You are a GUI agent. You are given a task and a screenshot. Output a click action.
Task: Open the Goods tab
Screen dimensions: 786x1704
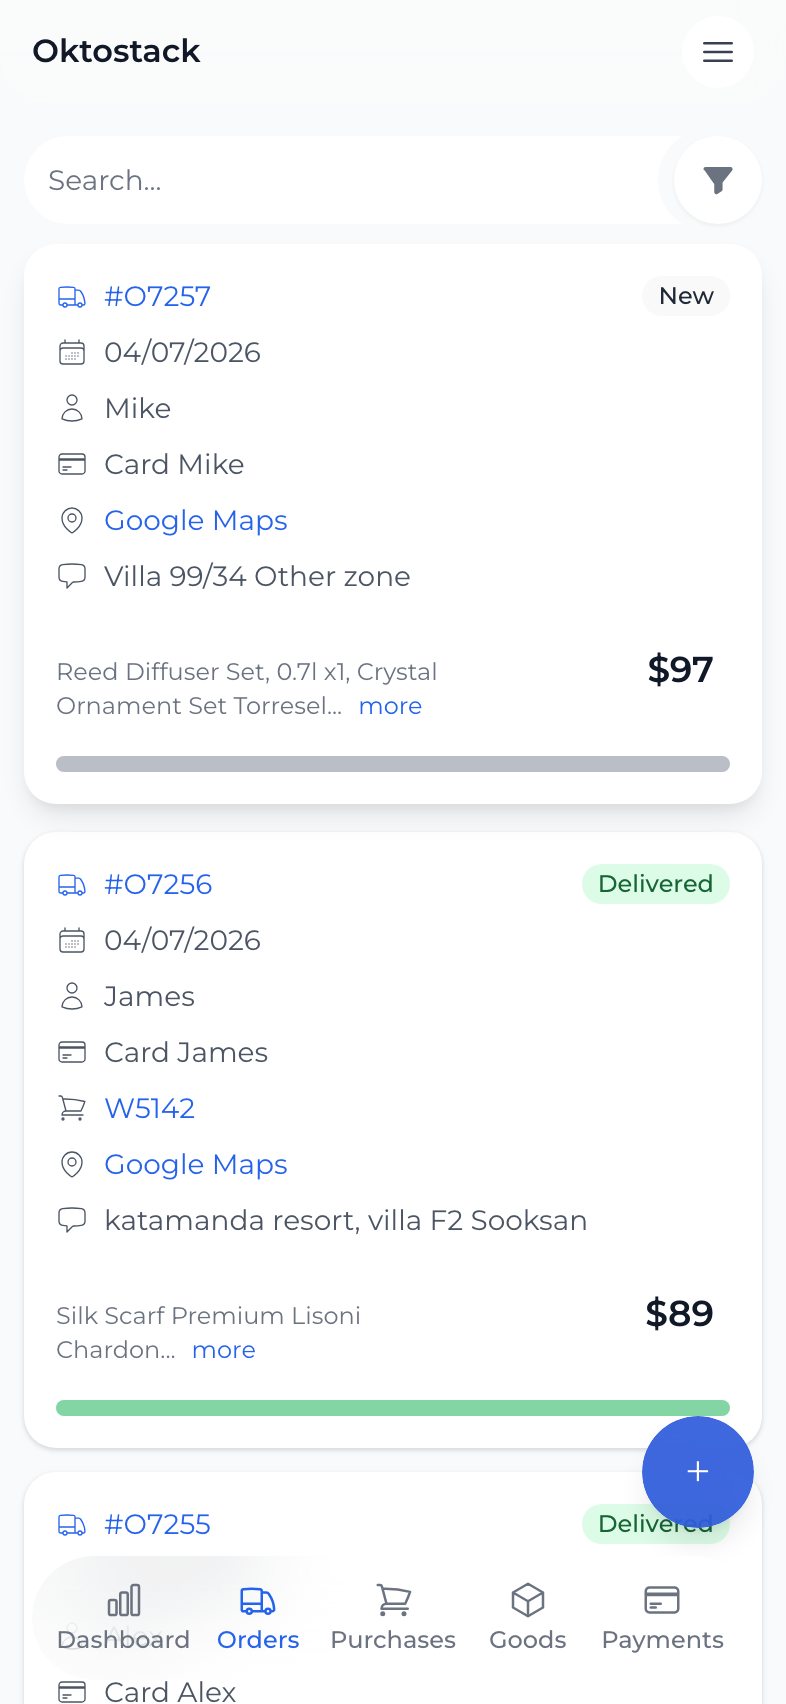click(x=528, y=1618)
